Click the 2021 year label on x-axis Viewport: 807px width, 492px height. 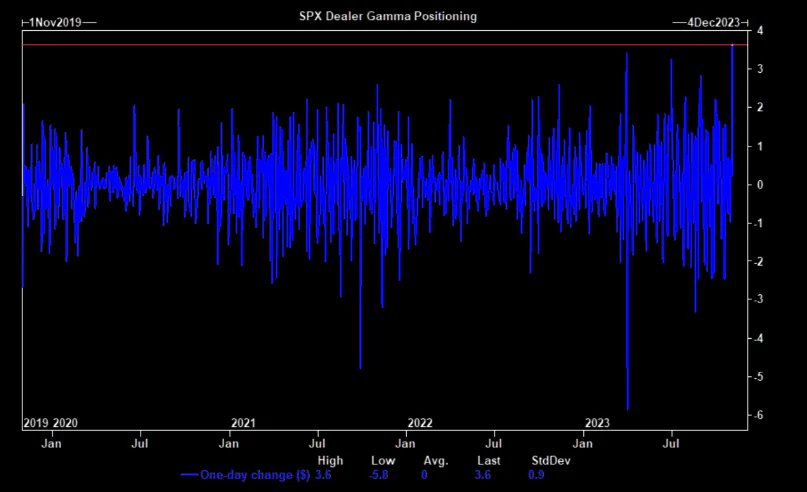[x=243, y=423]
